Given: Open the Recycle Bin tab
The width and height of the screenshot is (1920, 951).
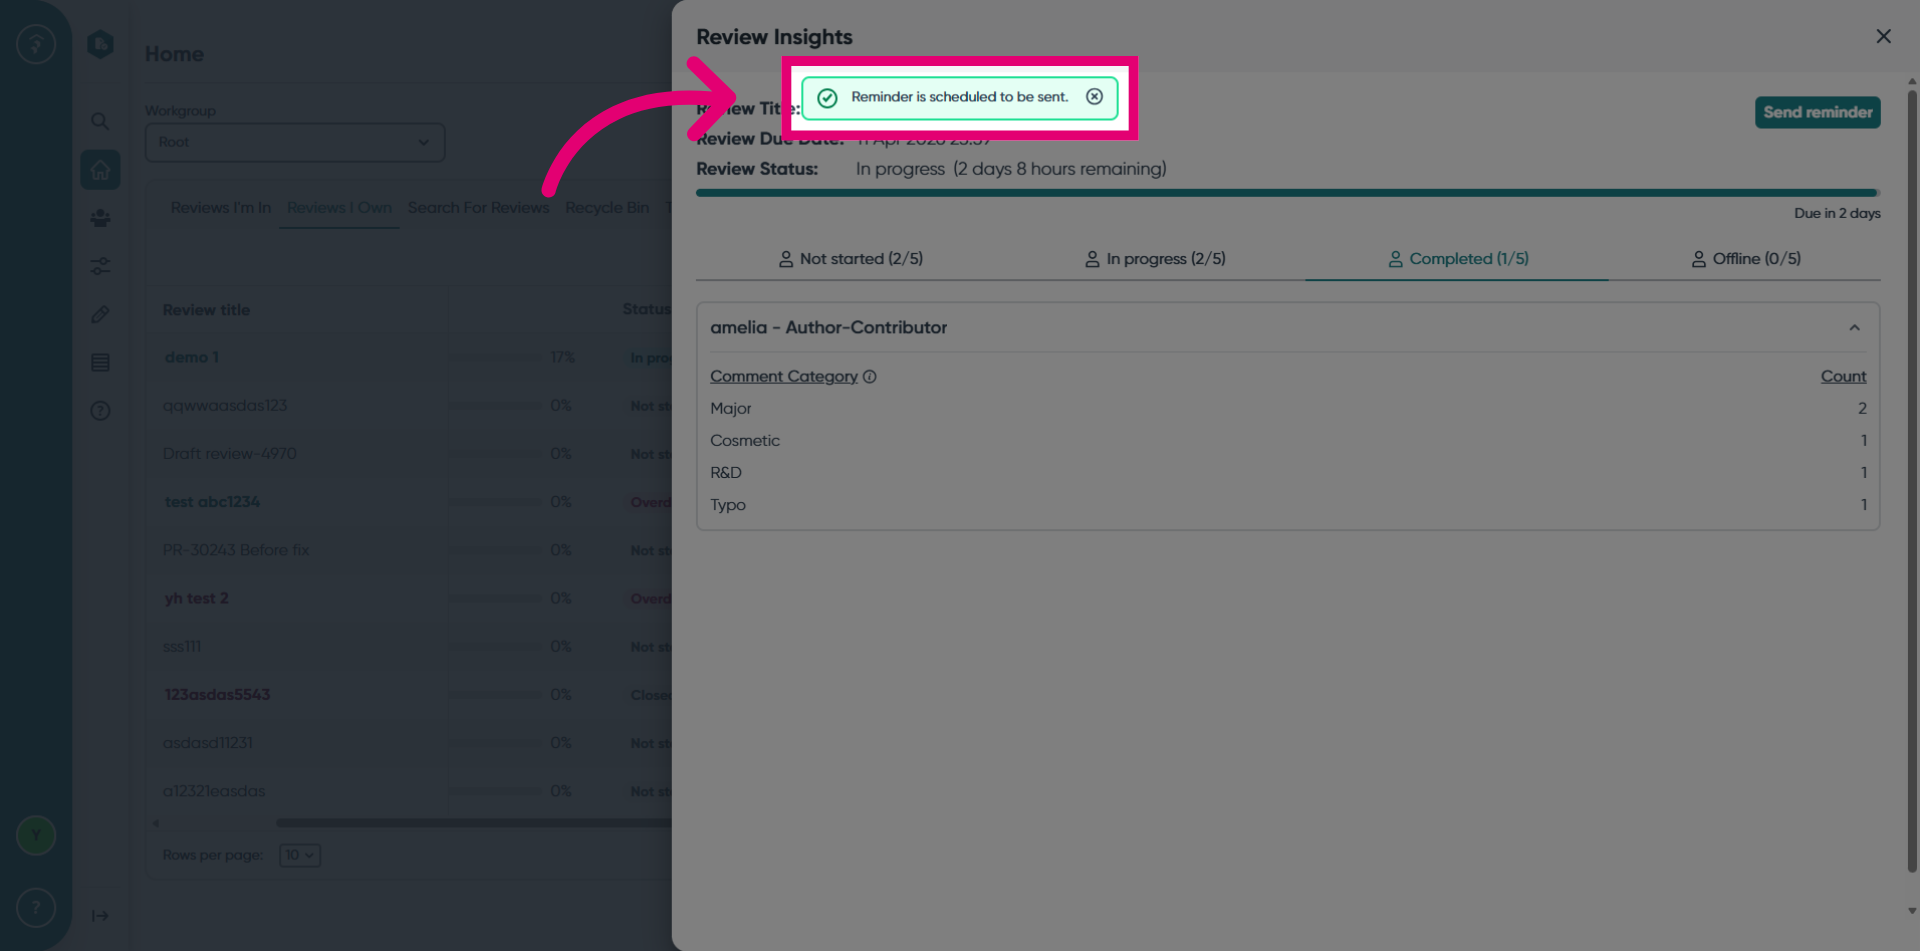Looking at the screenshot, I should point(607,208).
